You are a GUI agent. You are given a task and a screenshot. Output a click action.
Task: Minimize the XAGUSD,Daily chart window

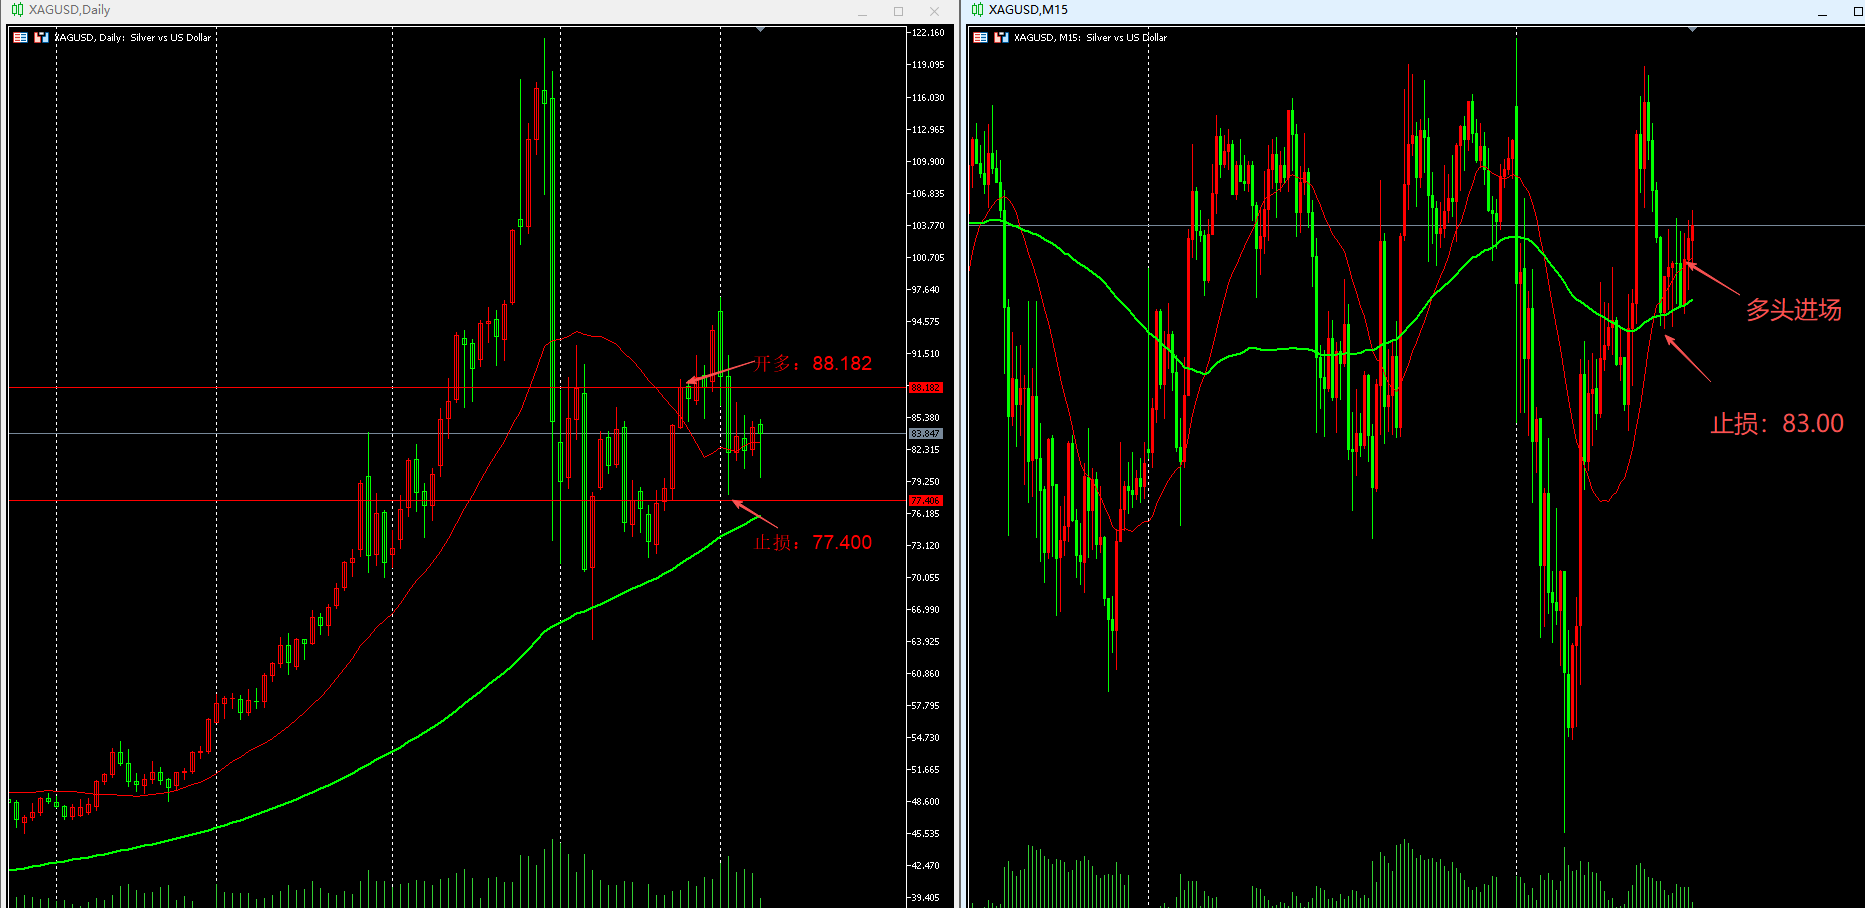(x=862, y=12)
